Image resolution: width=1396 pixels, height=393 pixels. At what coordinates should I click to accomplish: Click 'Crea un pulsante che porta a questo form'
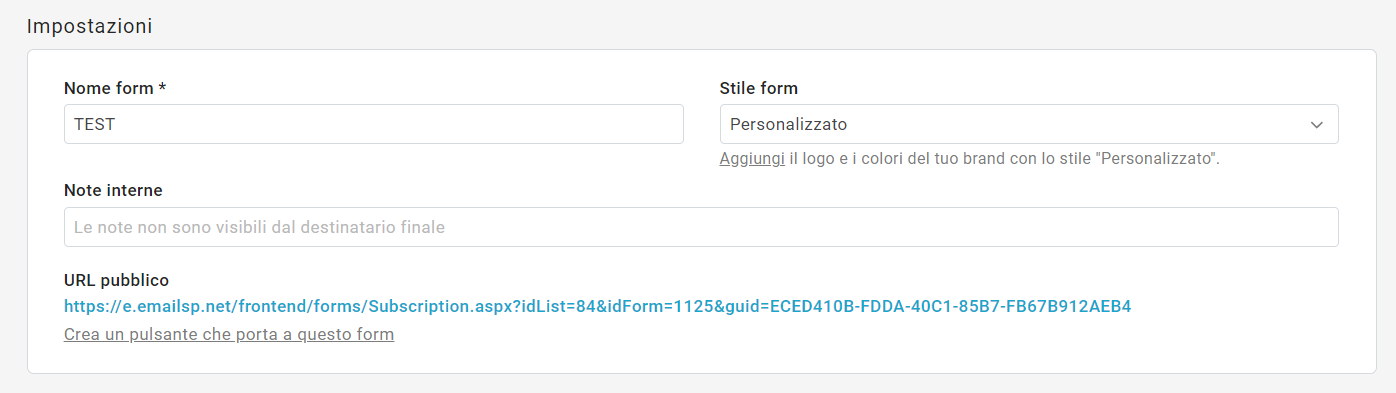click(x=229, y=334)
